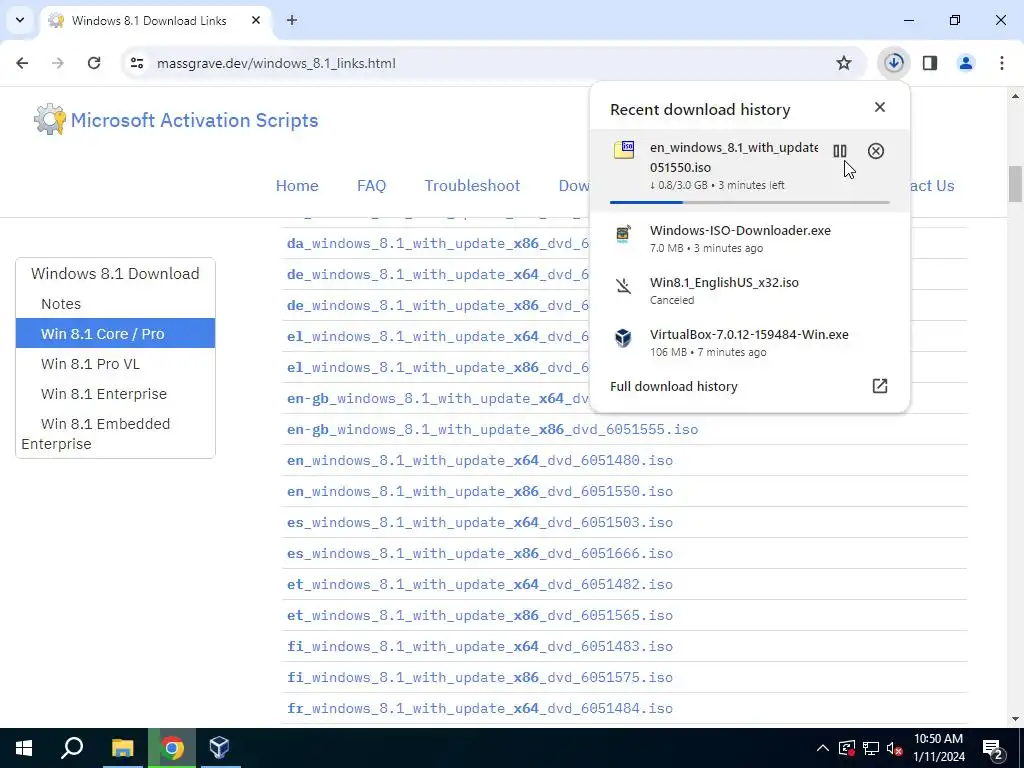Open VirtualBox-7.0.12-159484-Win.exe download entry

click(x=749, y=343)
